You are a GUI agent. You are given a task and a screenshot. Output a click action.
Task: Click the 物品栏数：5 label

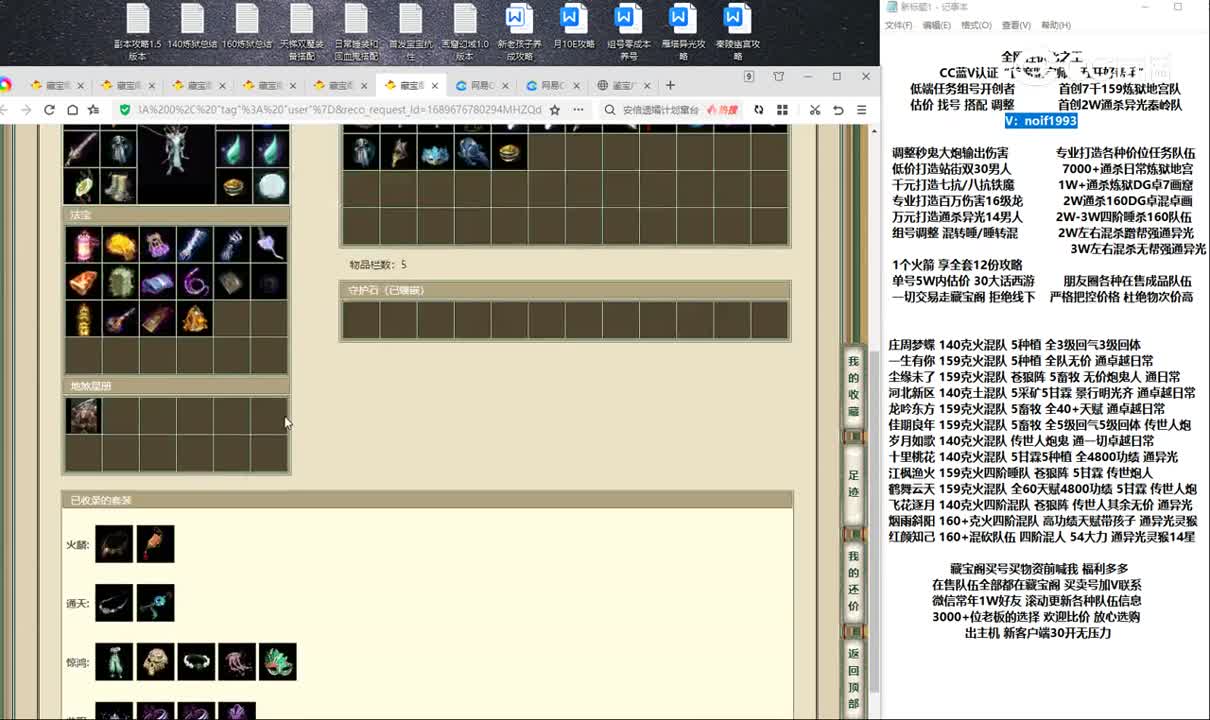377,265
